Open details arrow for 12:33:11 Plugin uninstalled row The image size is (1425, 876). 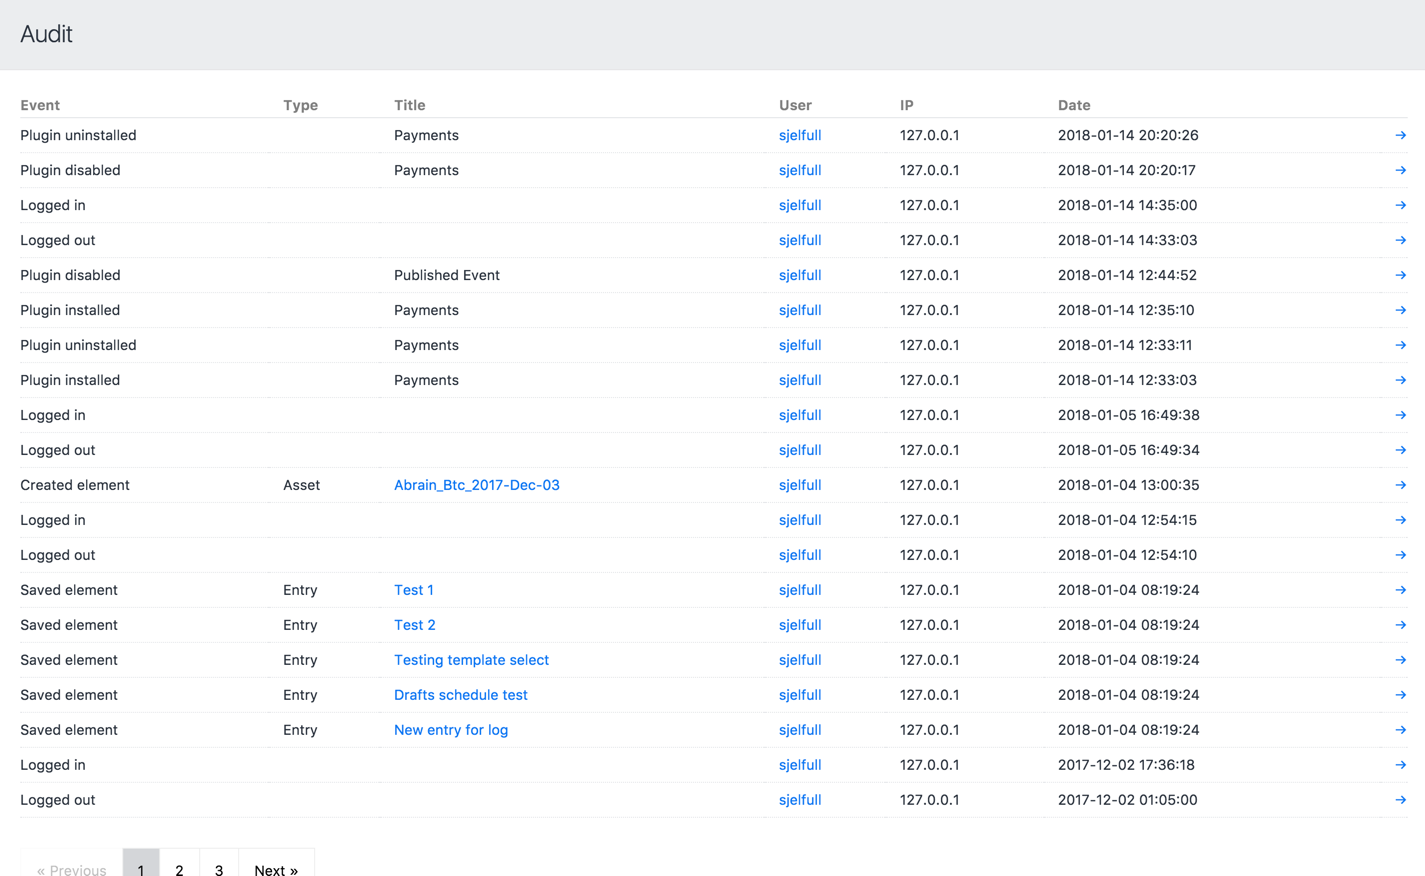pos(1400,345)
